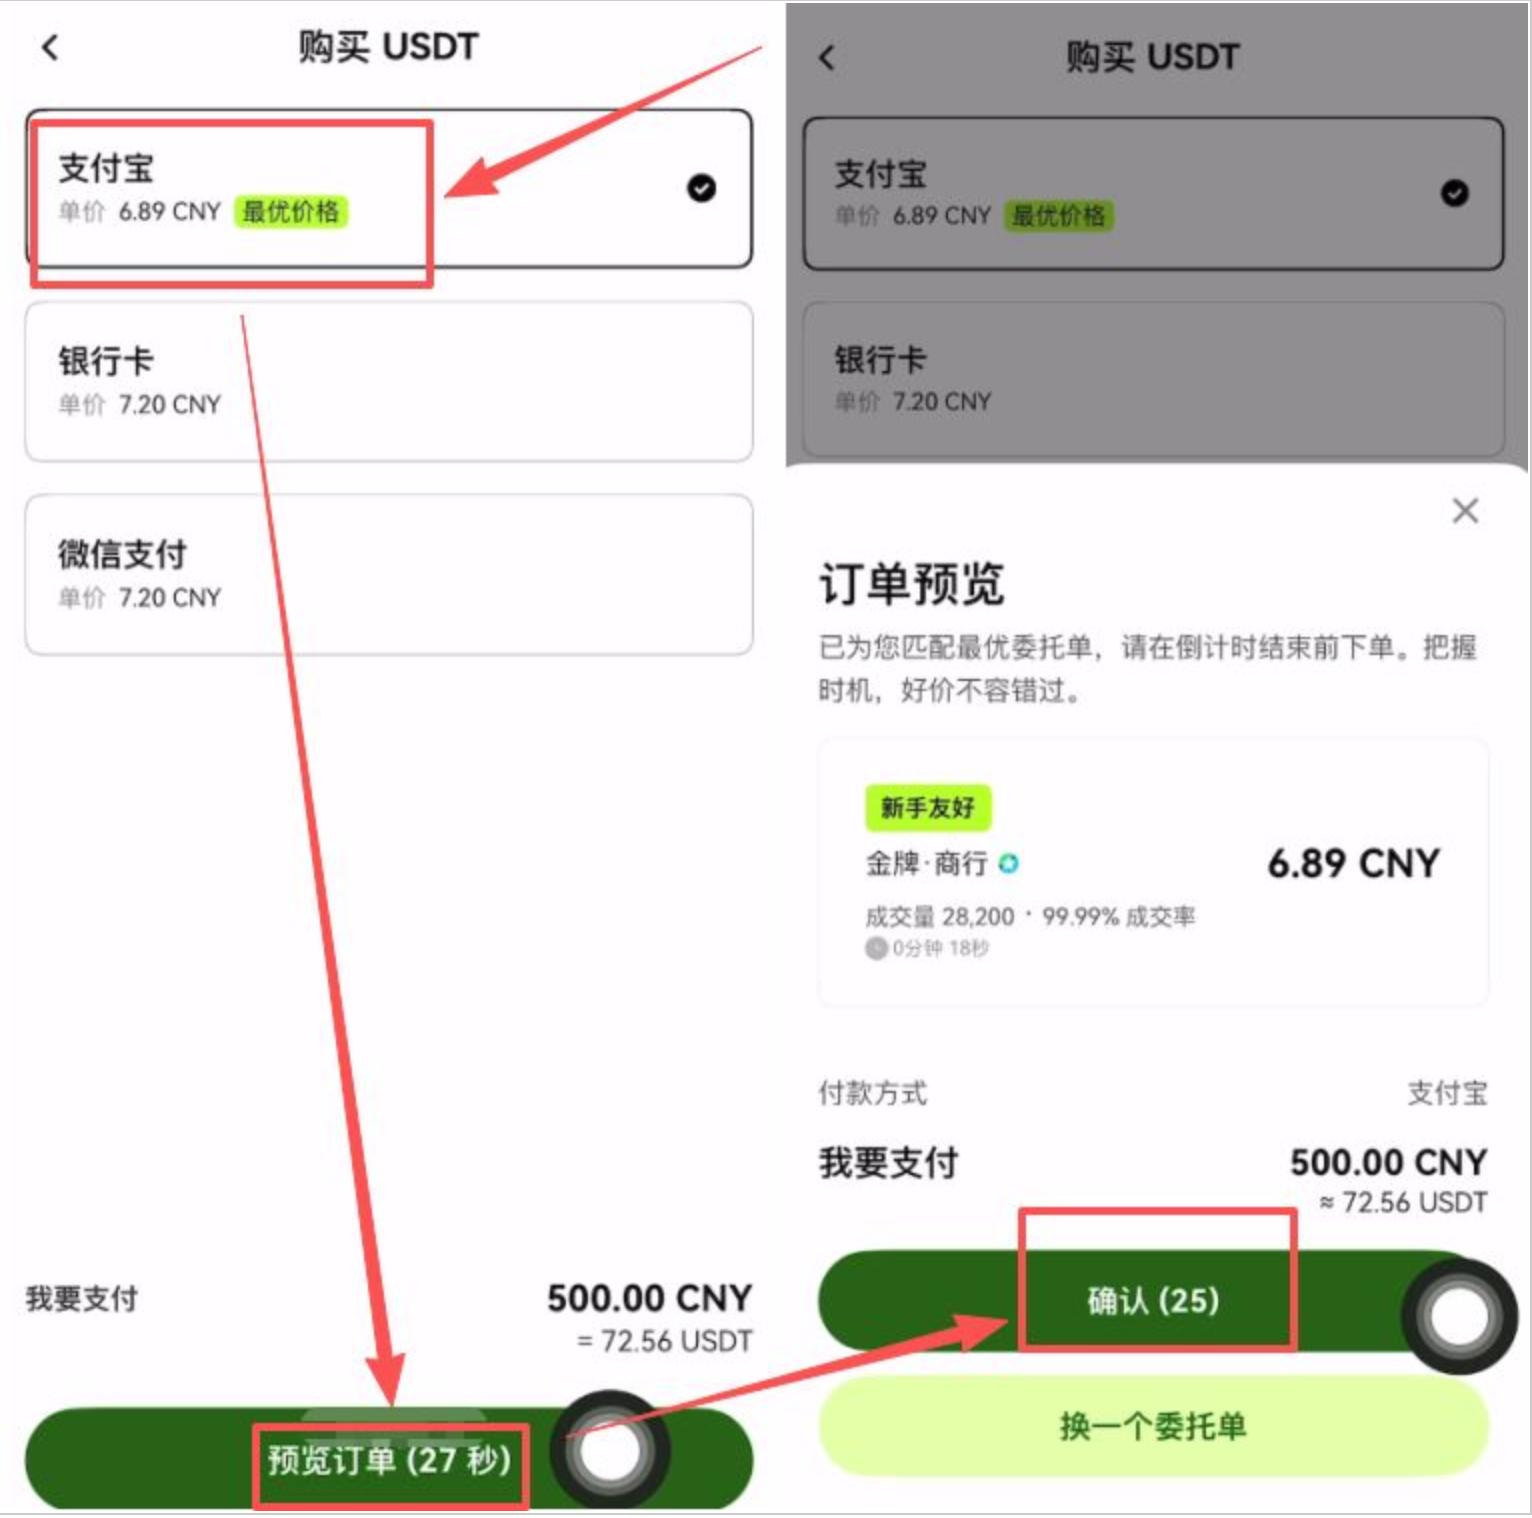Go back using left screen's back arrow
1532x1518 pixels.
click(50, 47)
